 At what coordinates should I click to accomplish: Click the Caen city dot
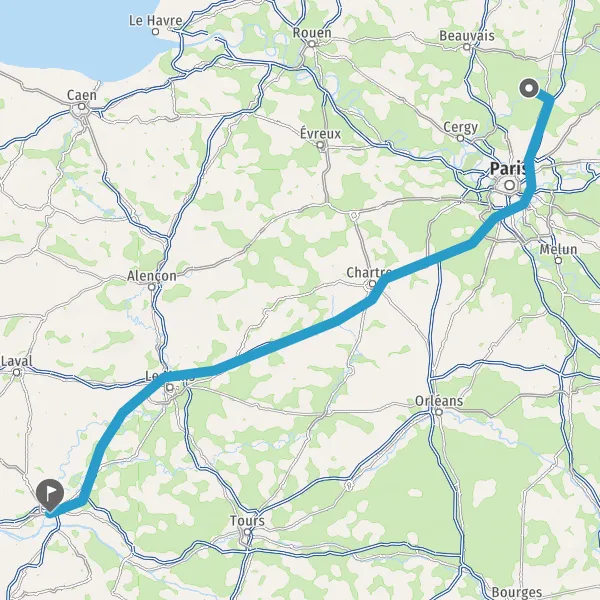pos(82,107)
